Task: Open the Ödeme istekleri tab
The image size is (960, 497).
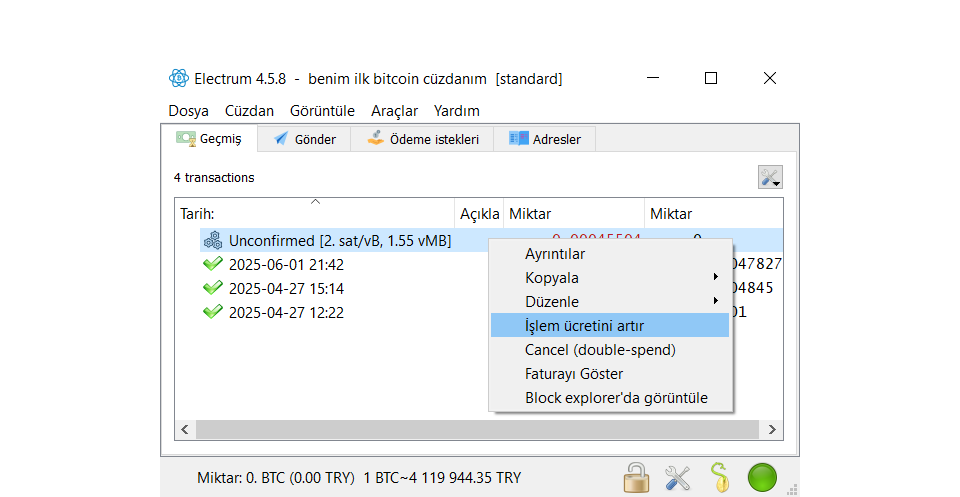Action: [x=422, y=139]
